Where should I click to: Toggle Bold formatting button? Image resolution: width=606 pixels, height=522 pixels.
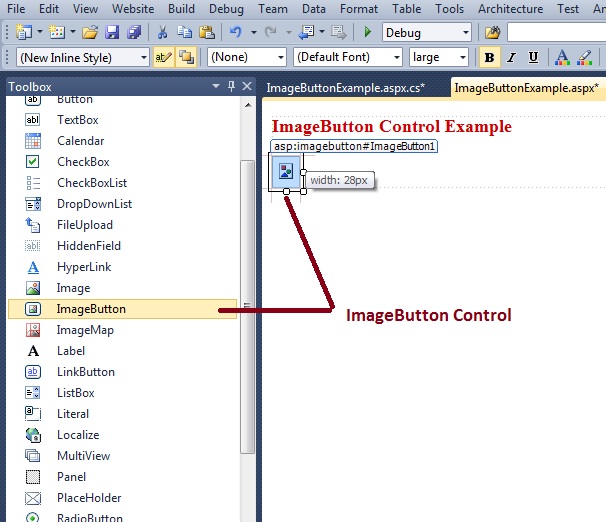click(x=489, y=57)
